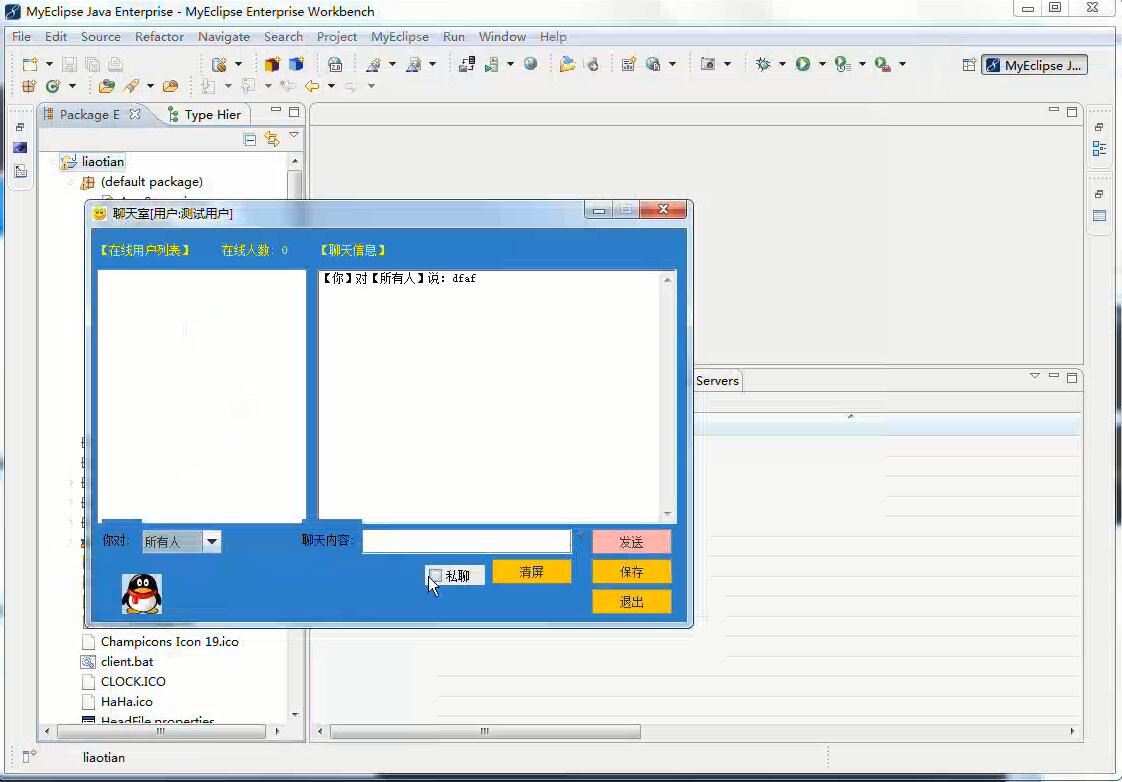Open the web browser globe icon
The width and height of the screenshot is (1122, 782).
[x=530, y=64]
